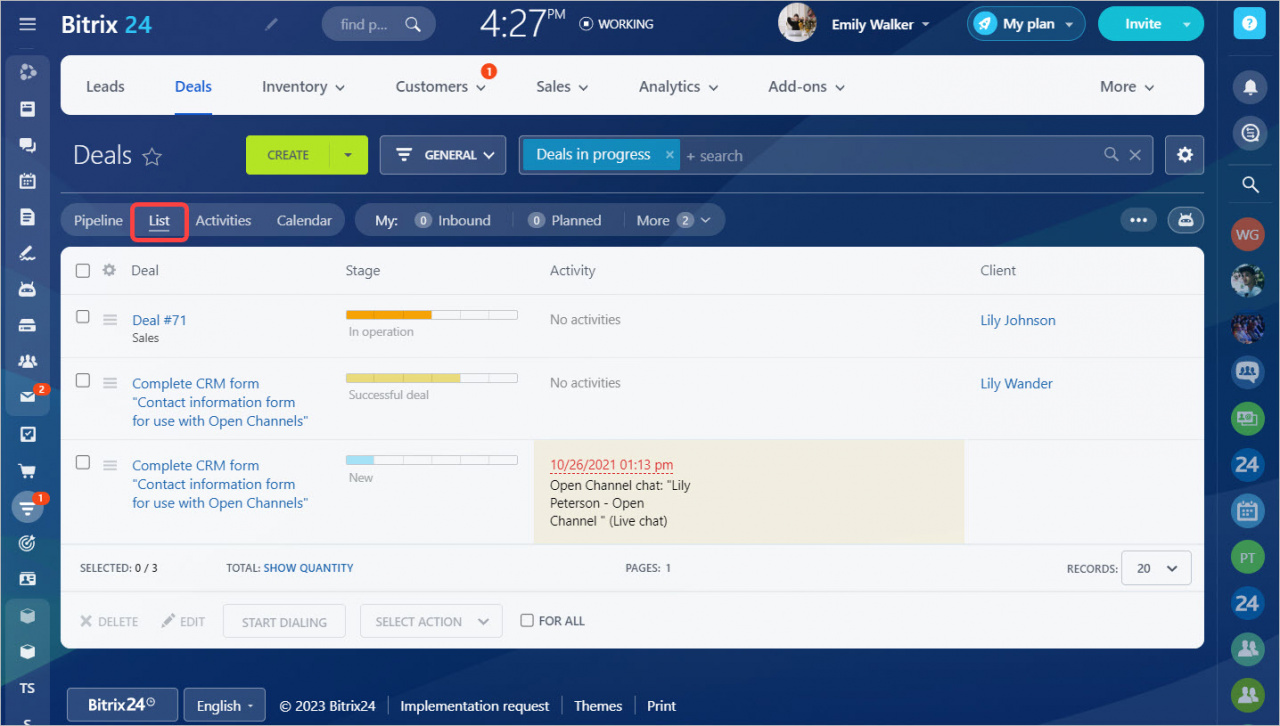Click the Invite button

click(1142, 24)
